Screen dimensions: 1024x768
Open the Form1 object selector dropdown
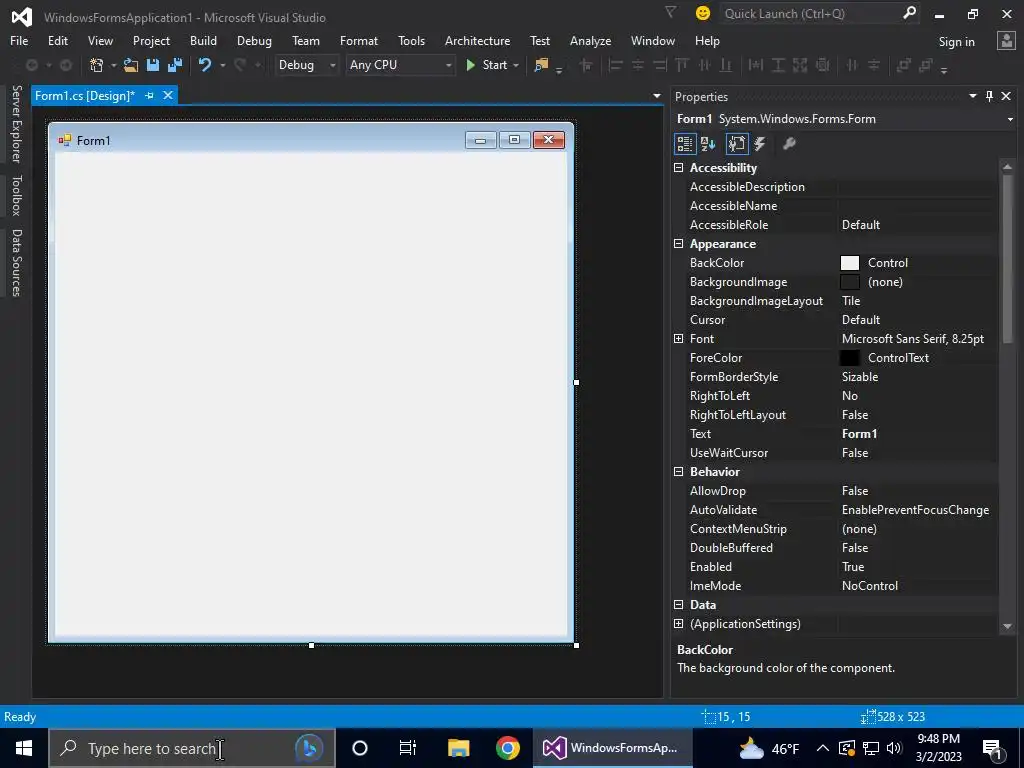[1010, 120]
